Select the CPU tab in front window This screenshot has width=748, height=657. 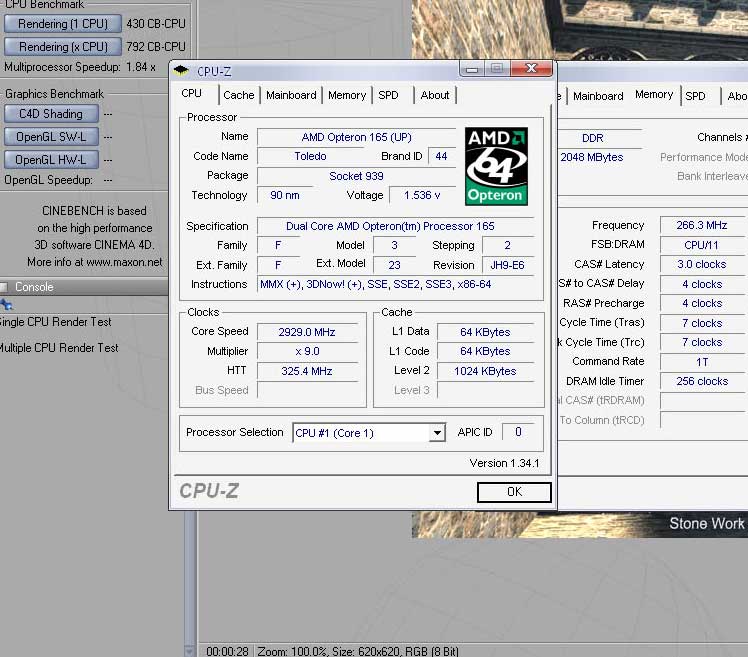pos(191,94)
